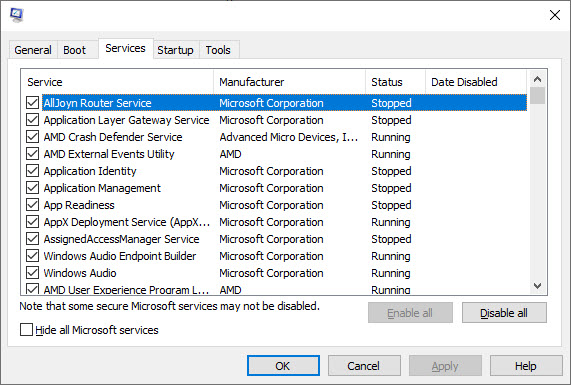Click the scrollbar up arrow
The image size is (571, 385).
[x=537, y=79]
